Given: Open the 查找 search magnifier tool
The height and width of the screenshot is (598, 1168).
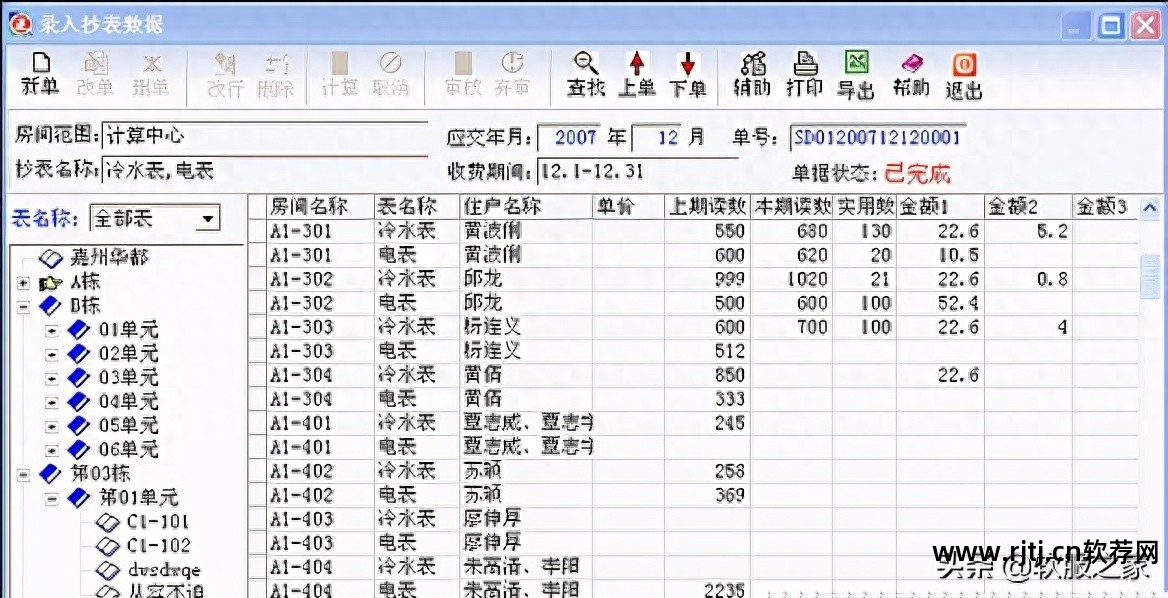Looking at the screenshot, I should click(x=585, y=63).
